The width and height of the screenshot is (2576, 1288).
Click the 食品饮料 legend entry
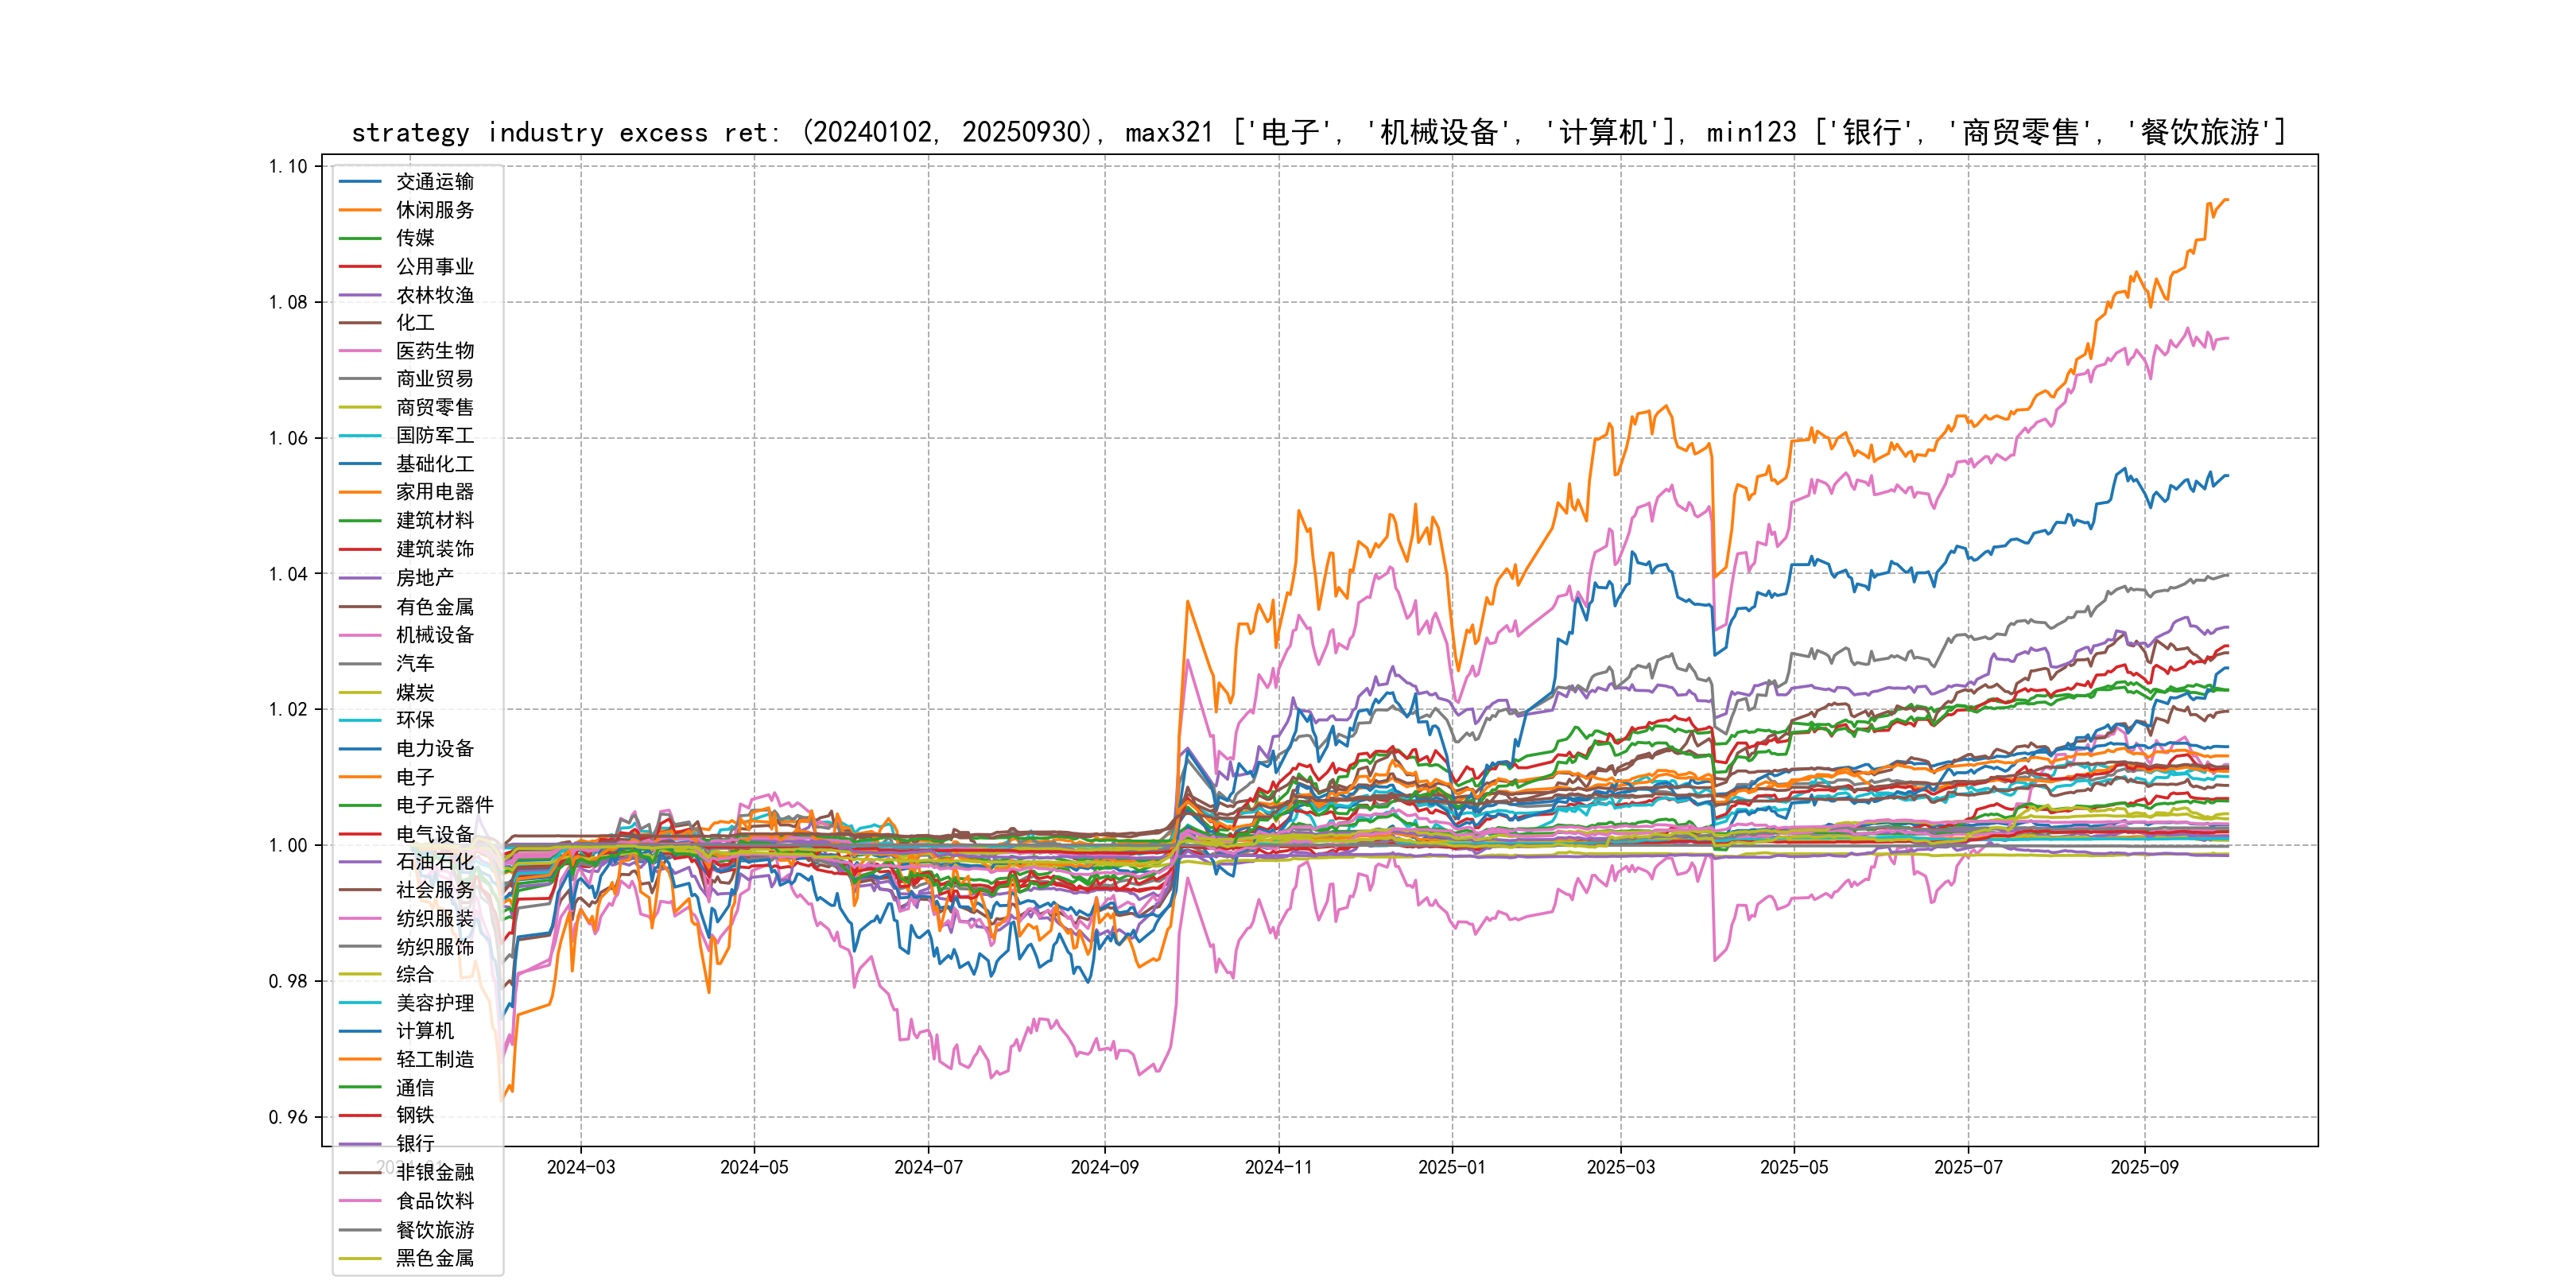[434, 1201]
